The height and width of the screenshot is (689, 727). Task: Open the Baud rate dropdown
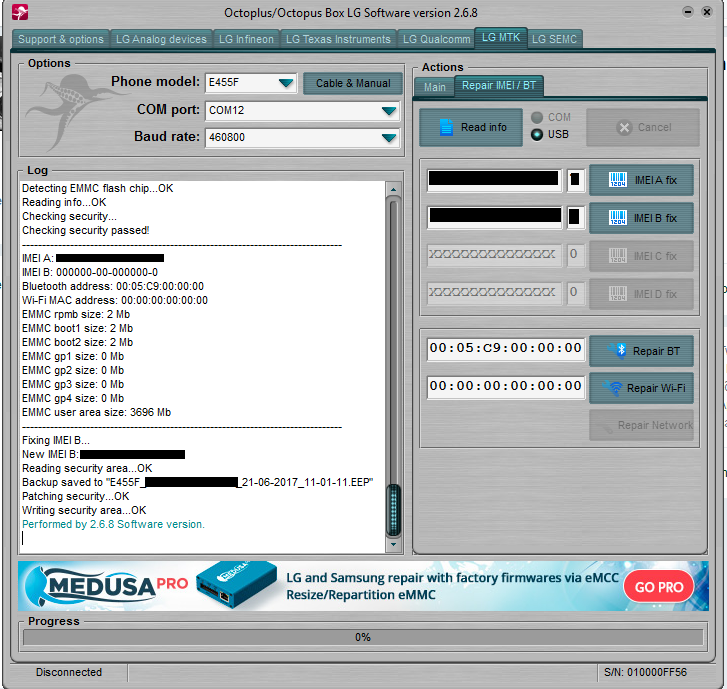389,138
